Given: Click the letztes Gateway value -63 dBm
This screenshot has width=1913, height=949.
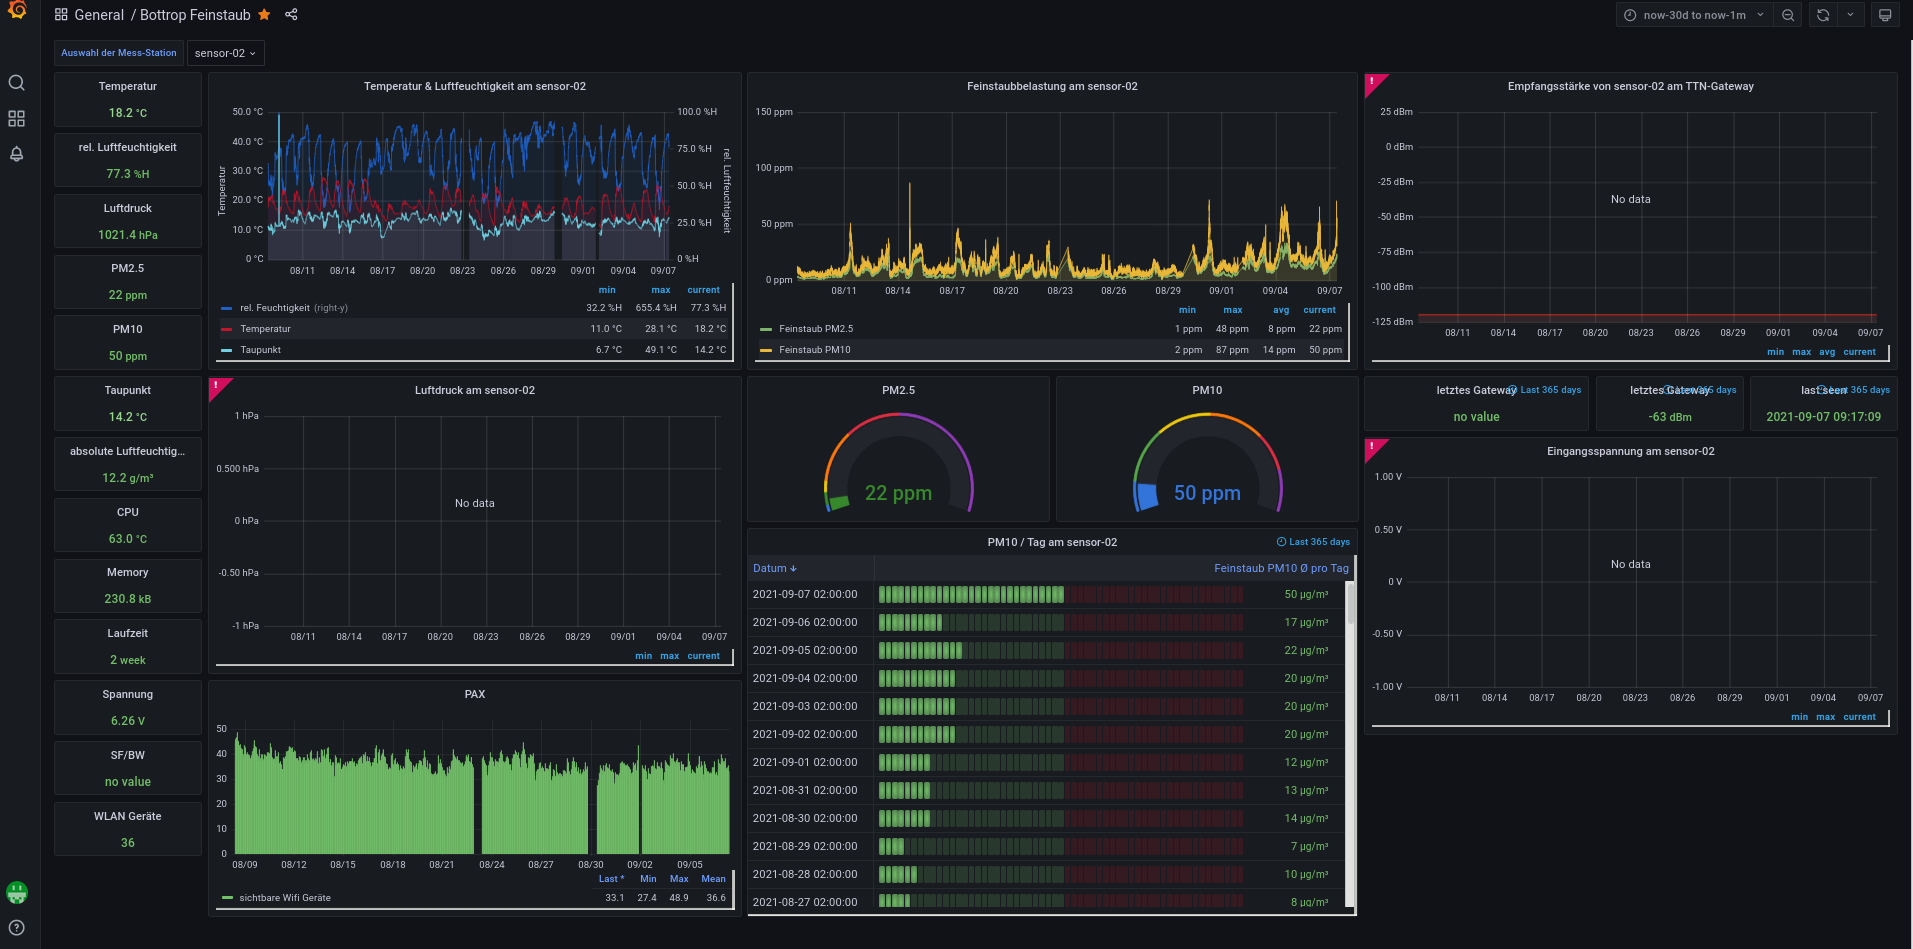Looking at the screenshot, I should point(1670,417).
